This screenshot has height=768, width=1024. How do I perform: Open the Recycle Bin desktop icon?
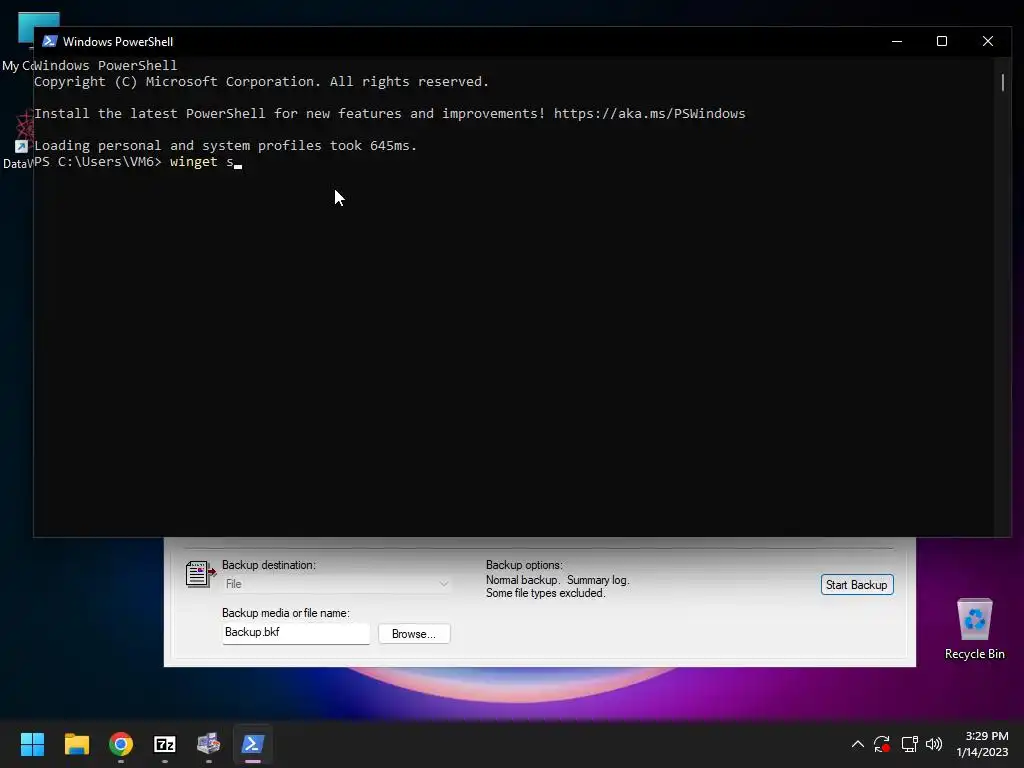tap(974, 629)
